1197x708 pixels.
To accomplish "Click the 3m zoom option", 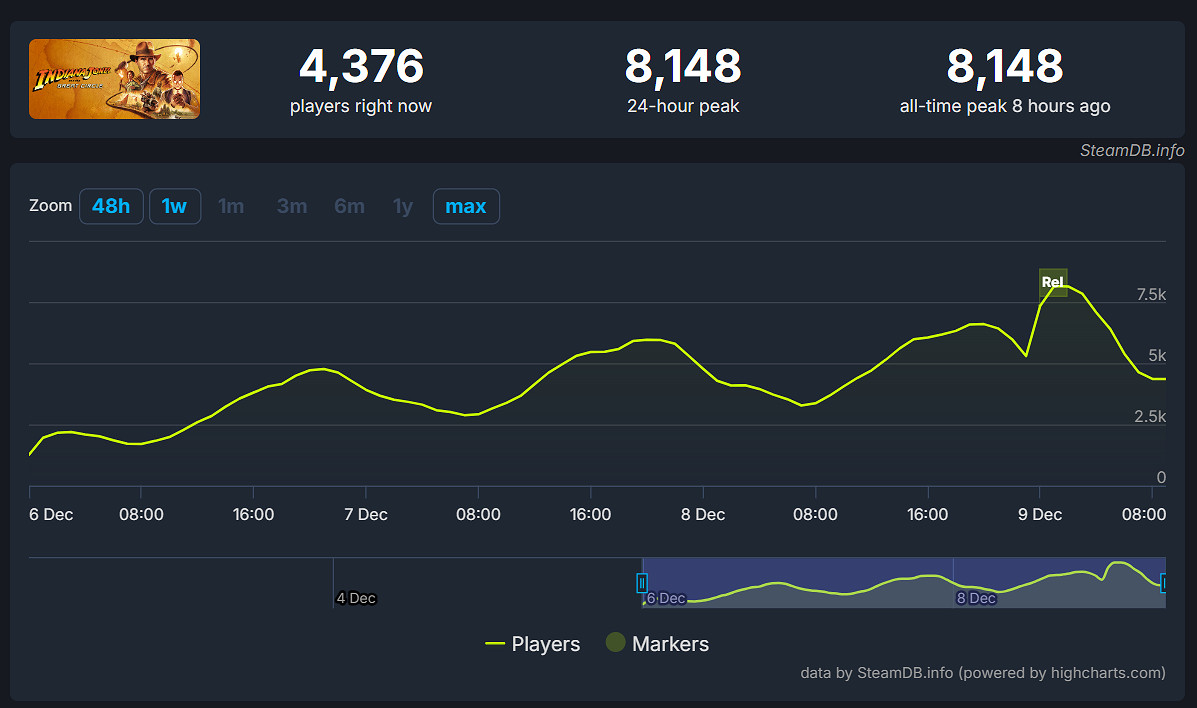I will coord(292,206).
